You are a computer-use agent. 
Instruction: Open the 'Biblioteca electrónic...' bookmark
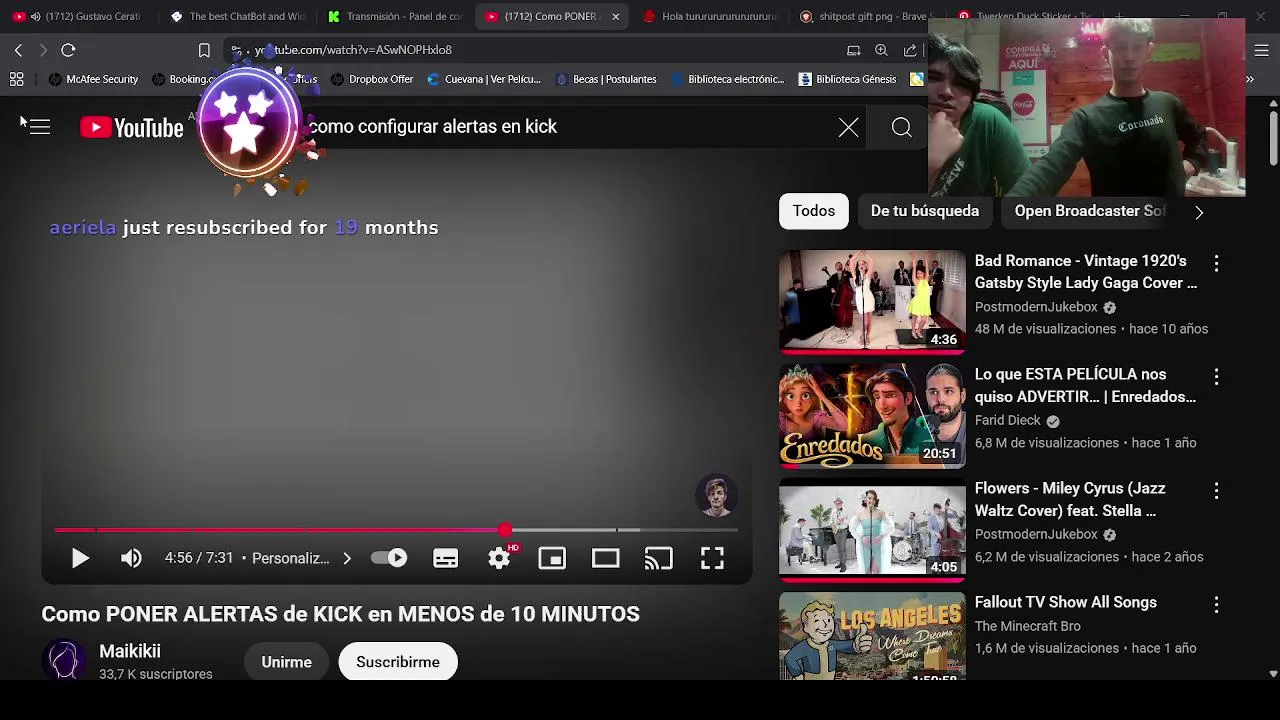coord(727,79)
